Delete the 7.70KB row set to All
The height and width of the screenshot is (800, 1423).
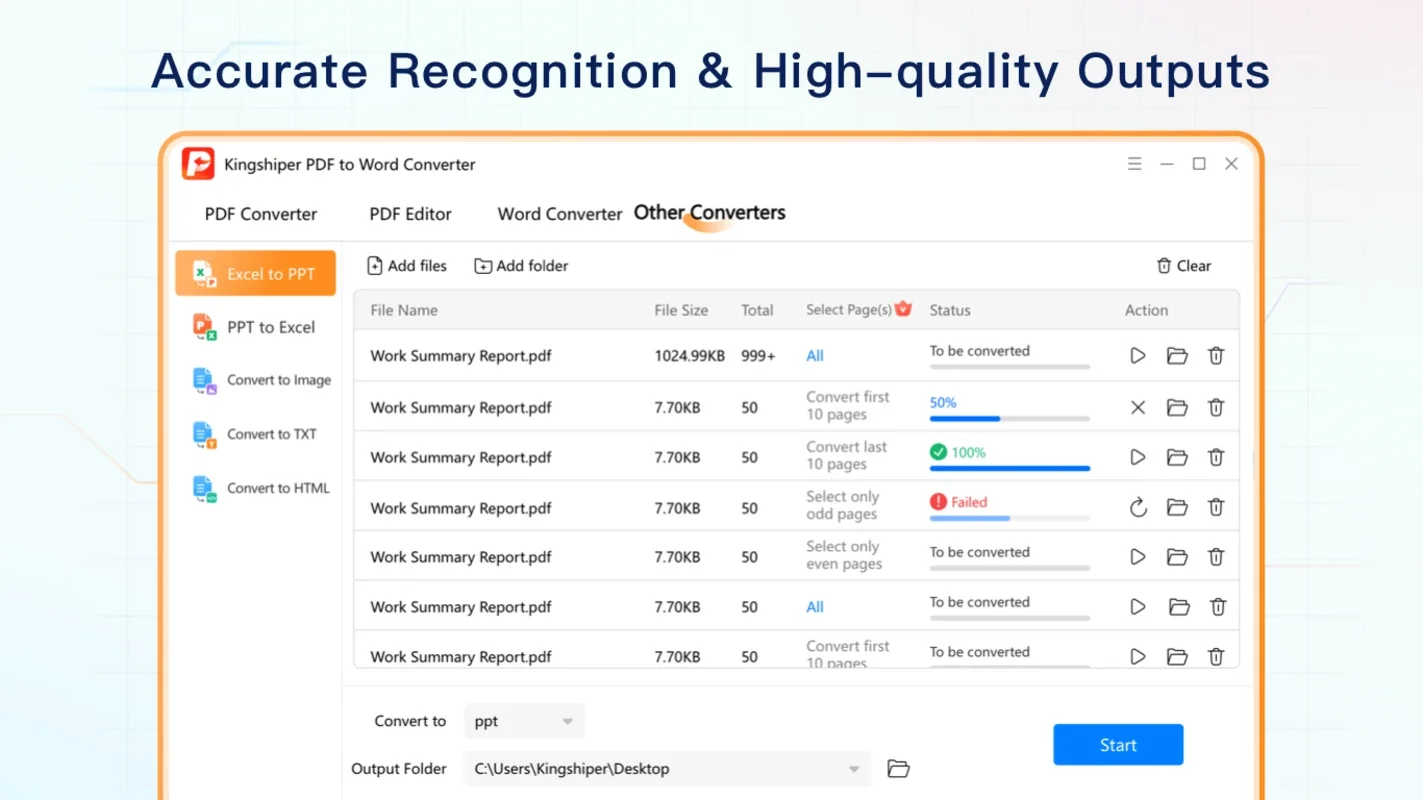1218,606
